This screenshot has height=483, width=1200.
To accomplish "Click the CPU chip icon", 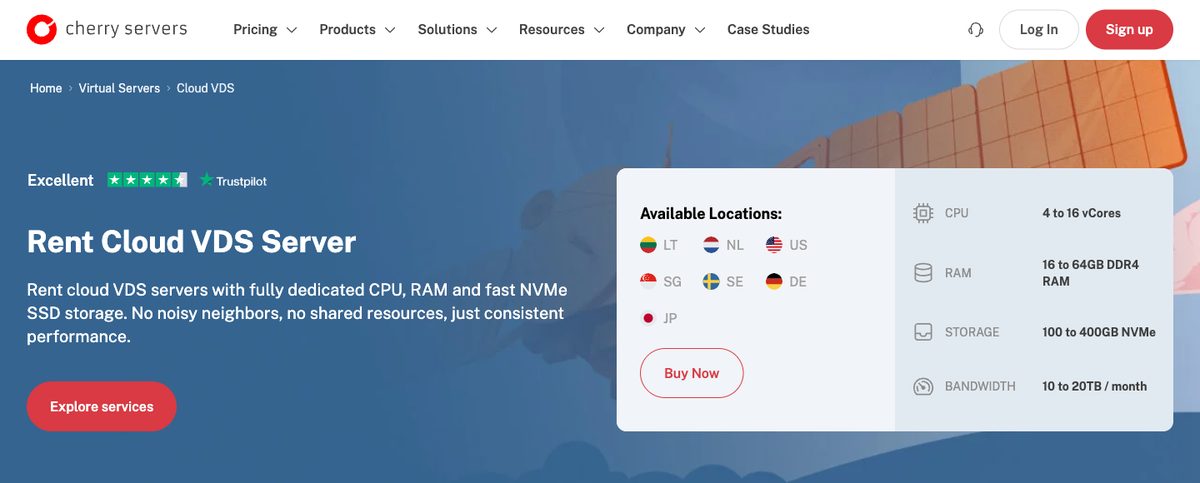I will pyautogui.click(x=923, y=213).
